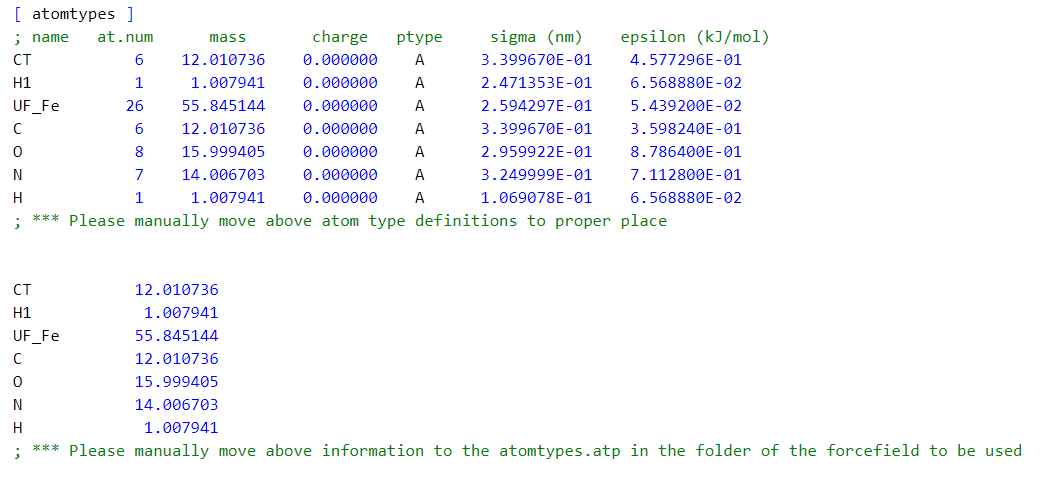Click the "sigma (nm)" column header
The height and width of the screenshot is (483, 1046).
tap(535, 37)
